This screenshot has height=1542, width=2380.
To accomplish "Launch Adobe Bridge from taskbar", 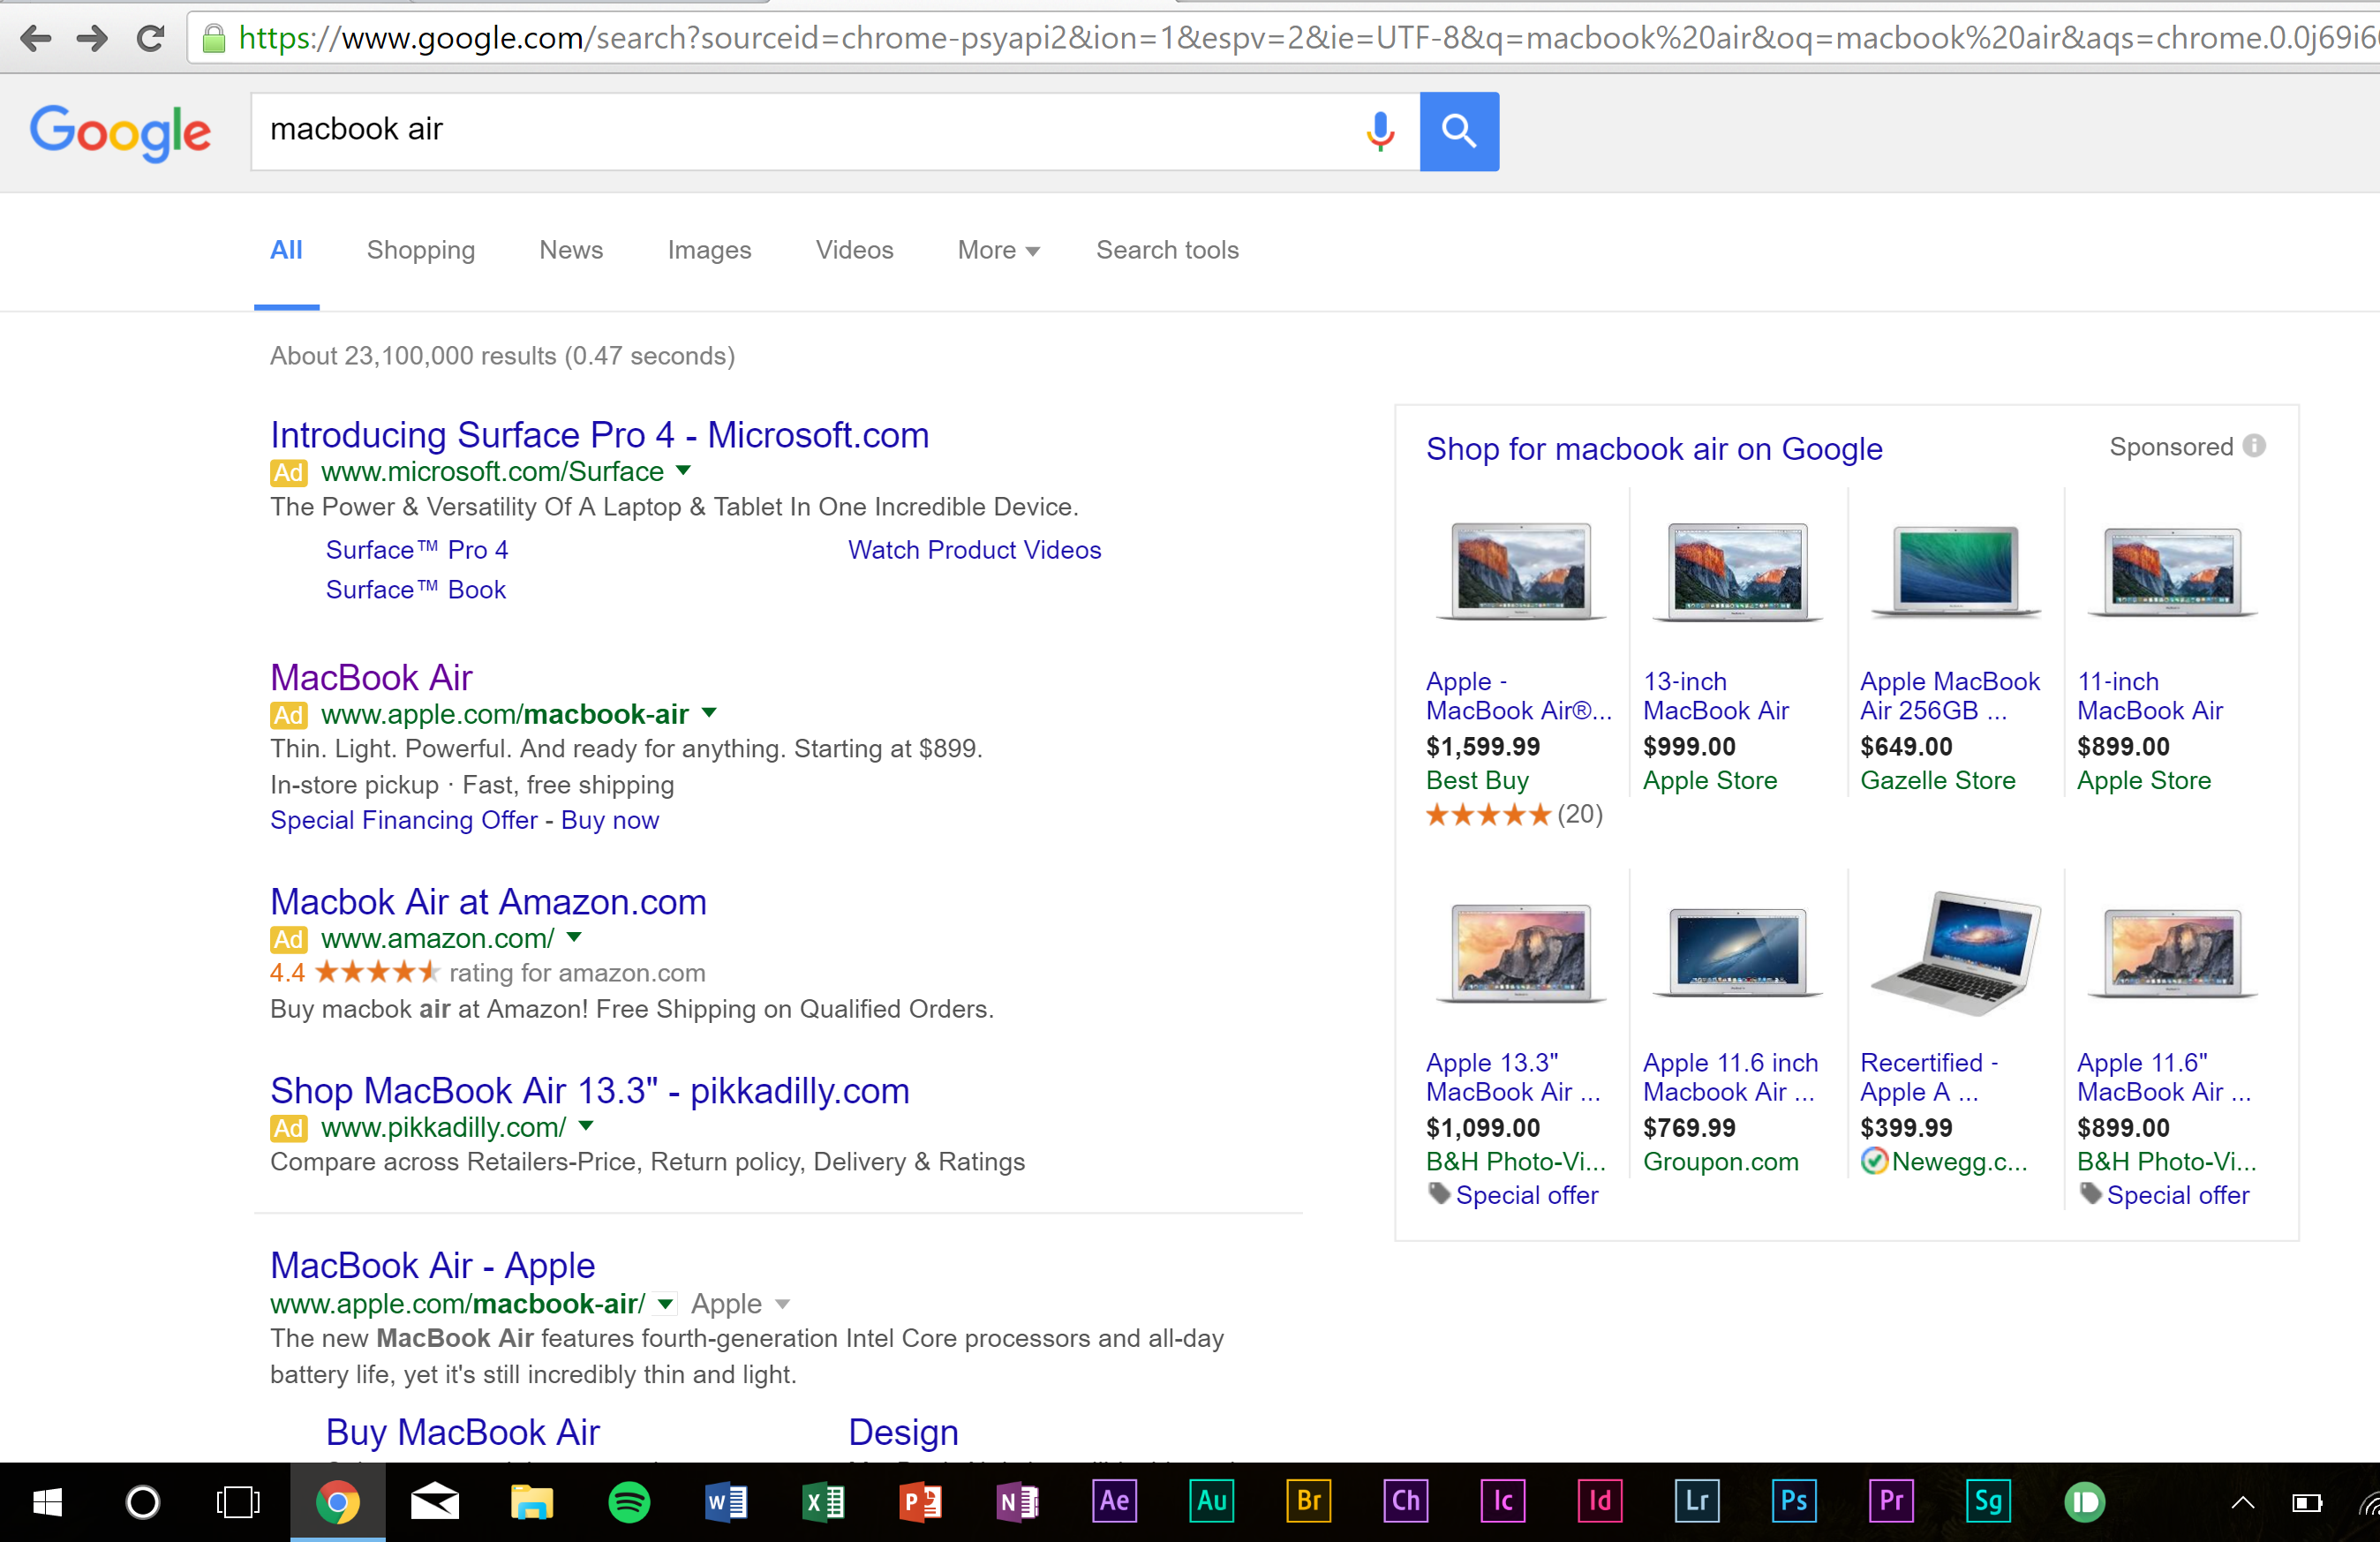I will 1308,1501.
